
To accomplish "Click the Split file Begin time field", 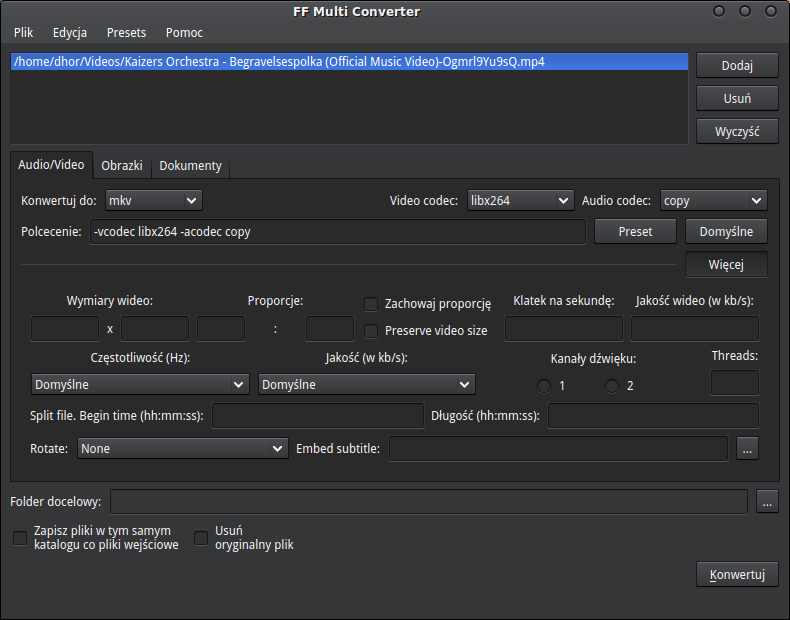I will (x=318, y=416).
